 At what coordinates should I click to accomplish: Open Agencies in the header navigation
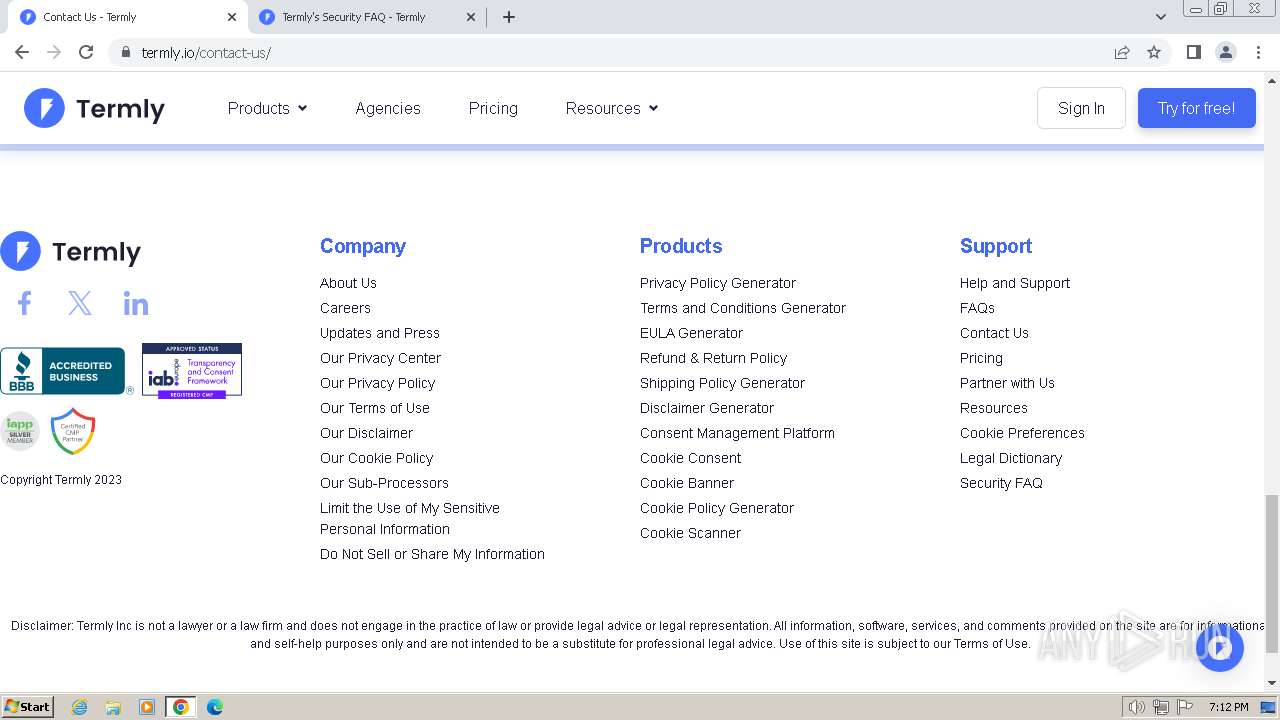(388, 108)
